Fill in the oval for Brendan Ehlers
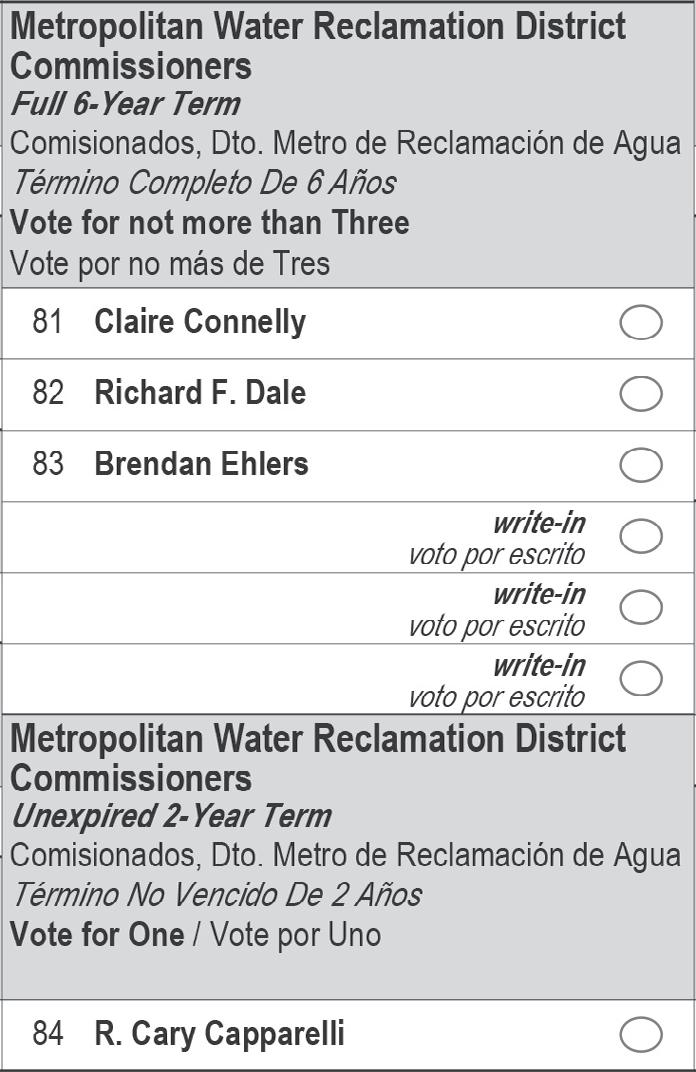Viewport: 696px width, 1072px height. point(641,465)
